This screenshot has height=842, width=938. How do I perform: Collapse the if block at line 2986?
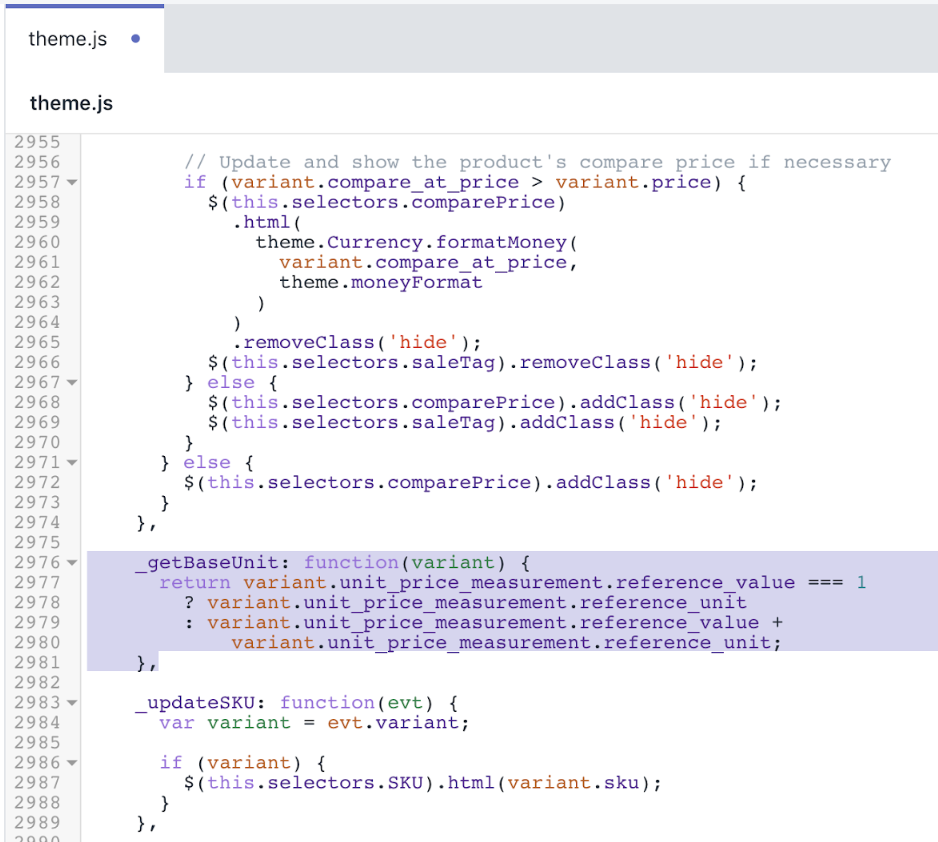[71, 763]
